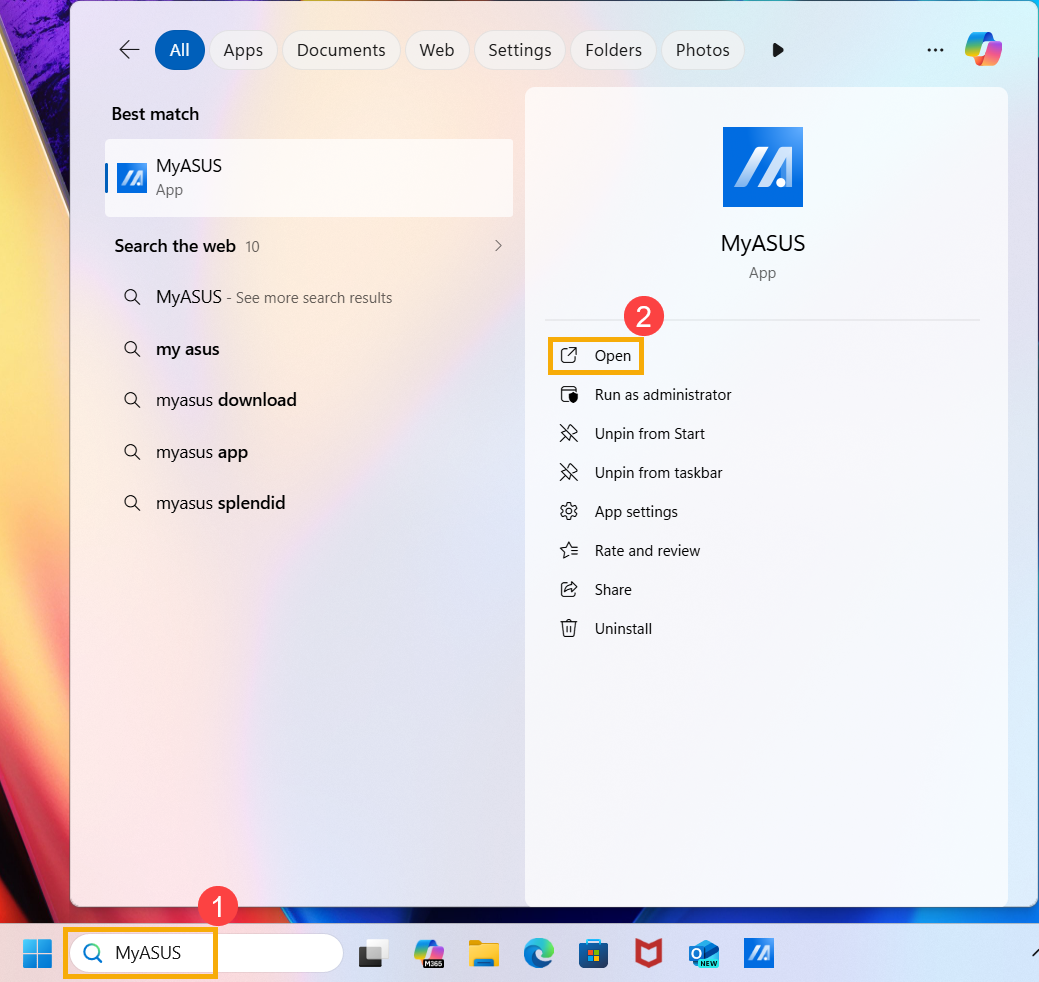
Task: Switch to the Documents filter tab
Action: 341,50
